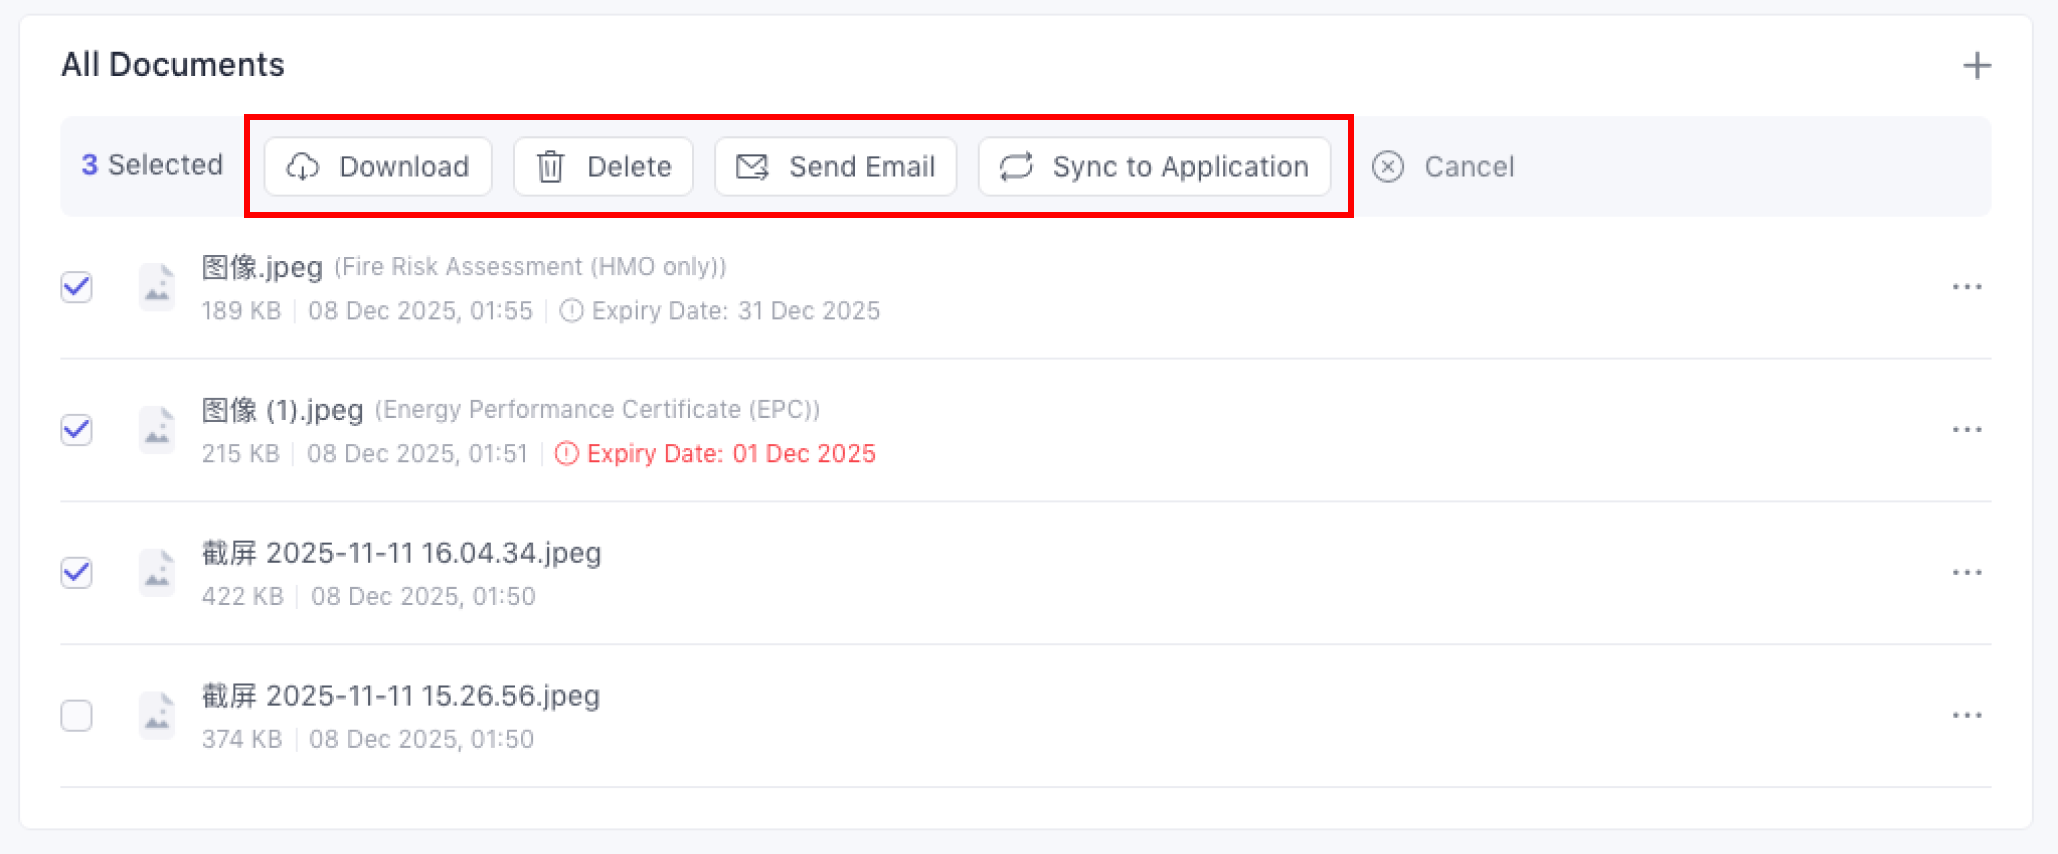Click the red expired date warning icon

(x=566, y=454)
